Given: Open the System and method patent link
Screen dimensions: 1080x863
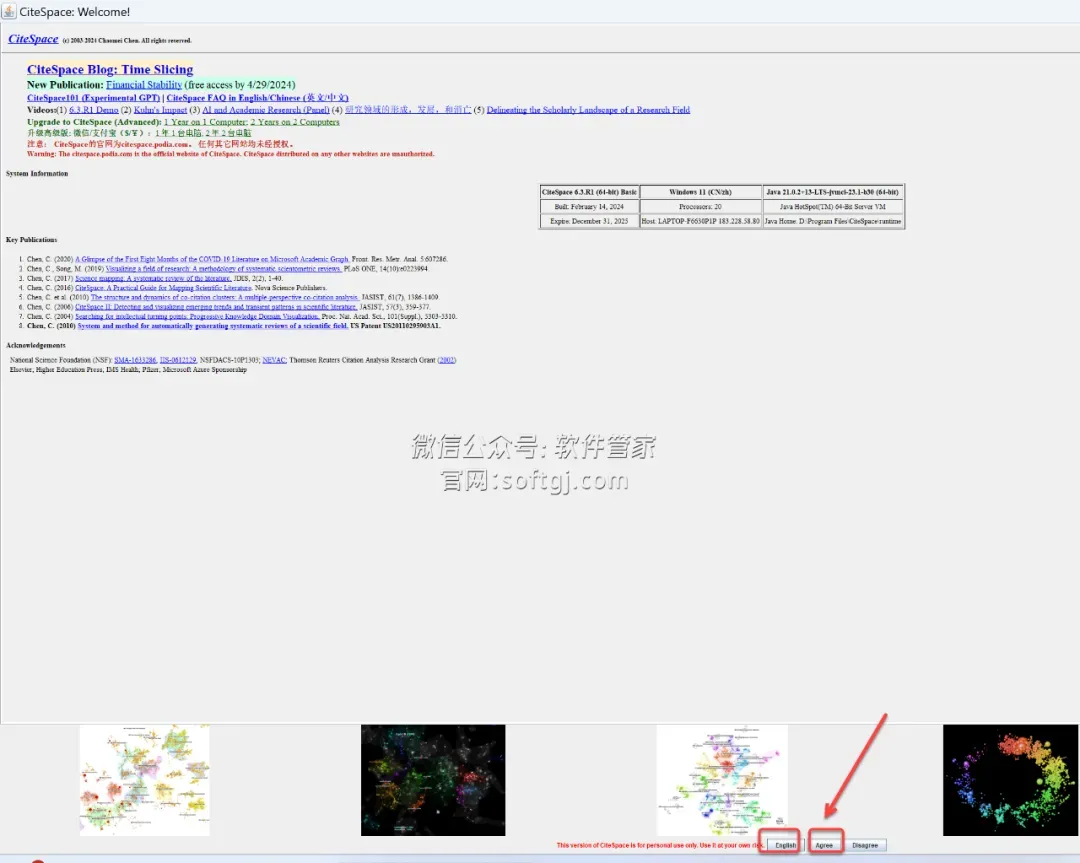Looking at the screenshot, I should [x=213, y=326].
